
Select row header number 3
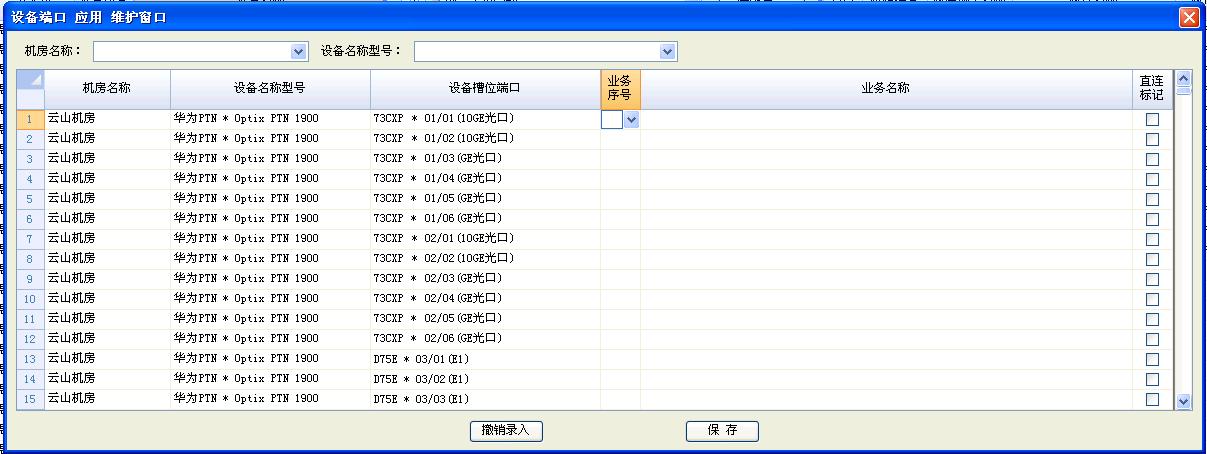coord(30,159)
